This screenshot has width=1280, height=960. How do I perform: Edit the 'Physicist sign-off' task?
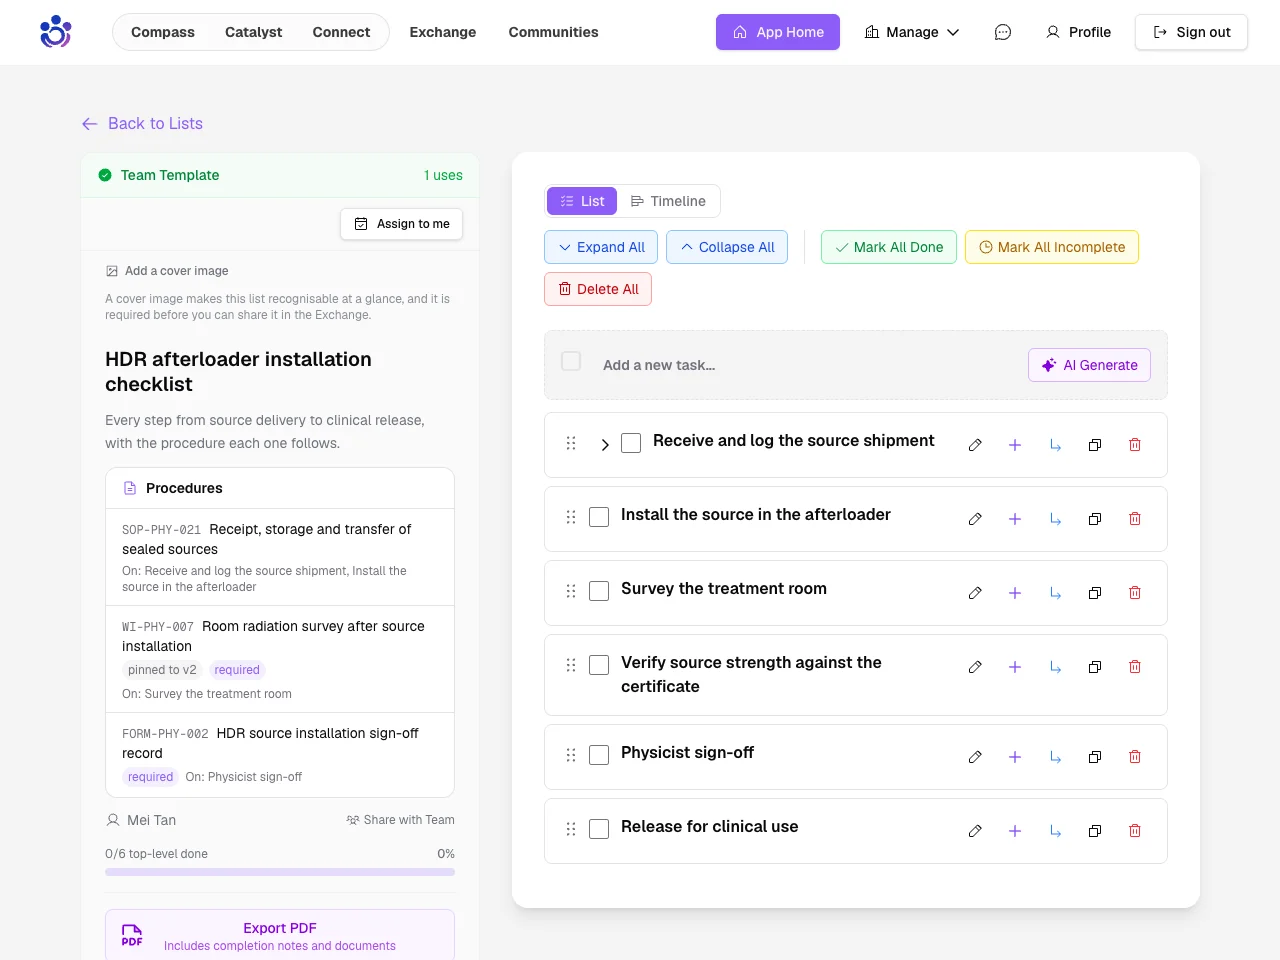[975, 757]
